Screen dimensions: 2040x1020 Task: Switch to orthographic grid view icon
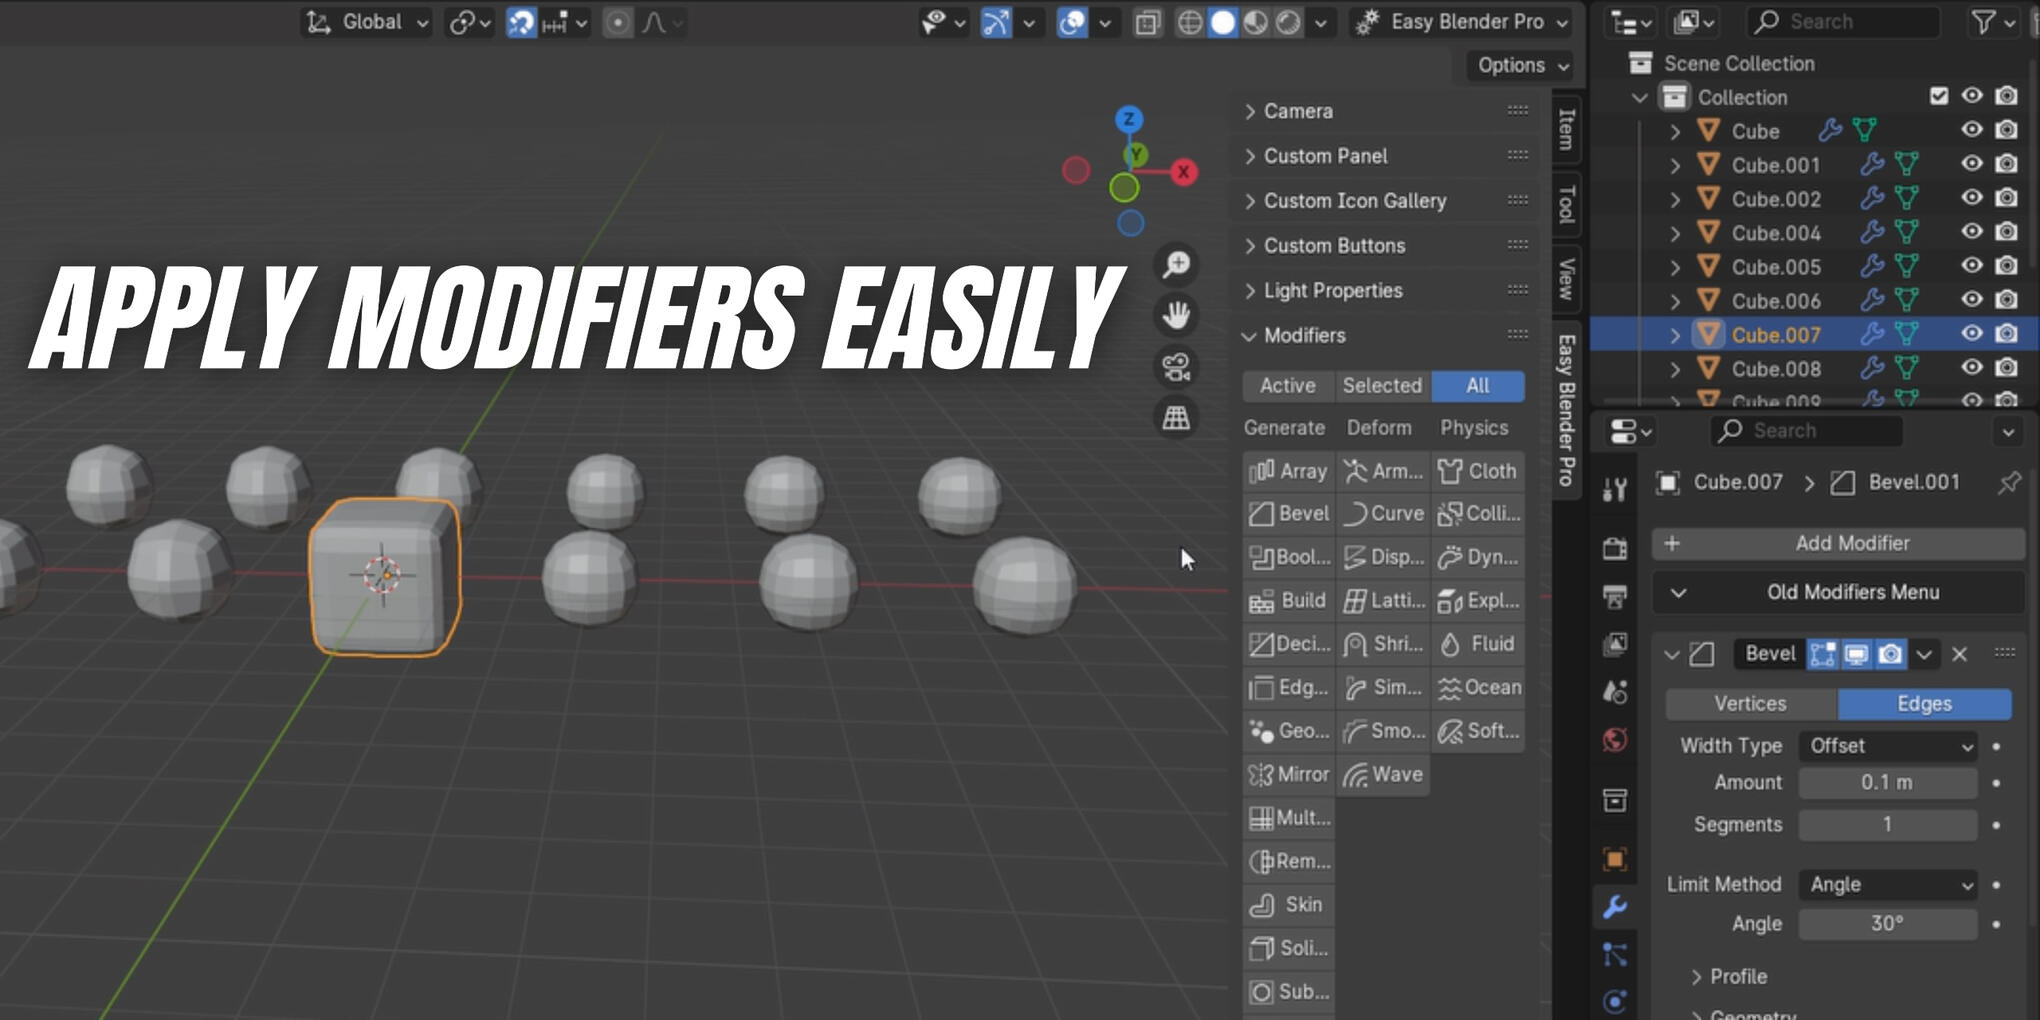[1176, 417]
